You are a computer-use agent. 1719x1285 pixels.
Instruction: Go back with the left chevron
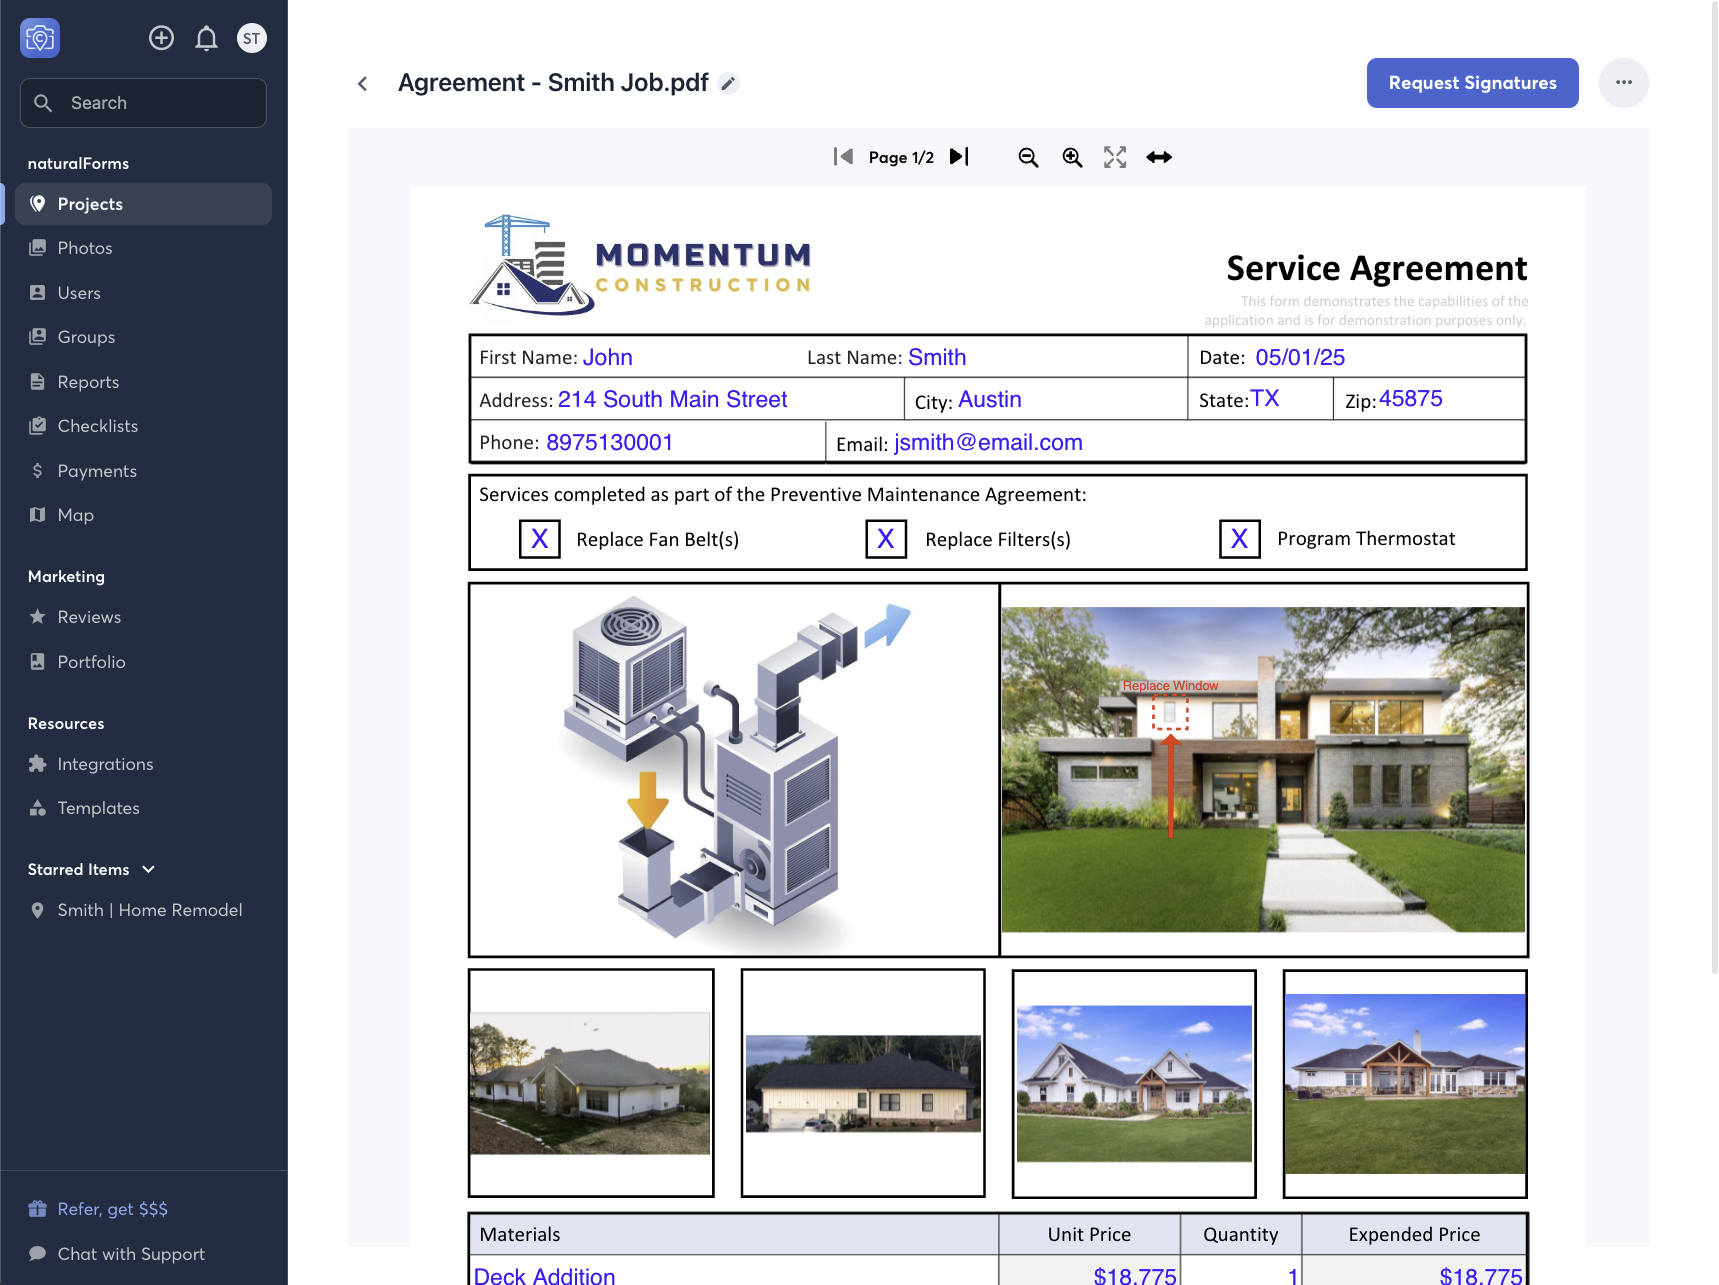[363, 84]
